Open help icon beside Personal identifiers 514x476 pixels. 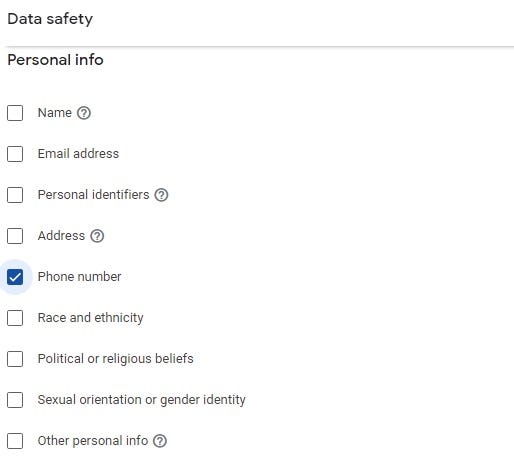[x=161, y=195]
